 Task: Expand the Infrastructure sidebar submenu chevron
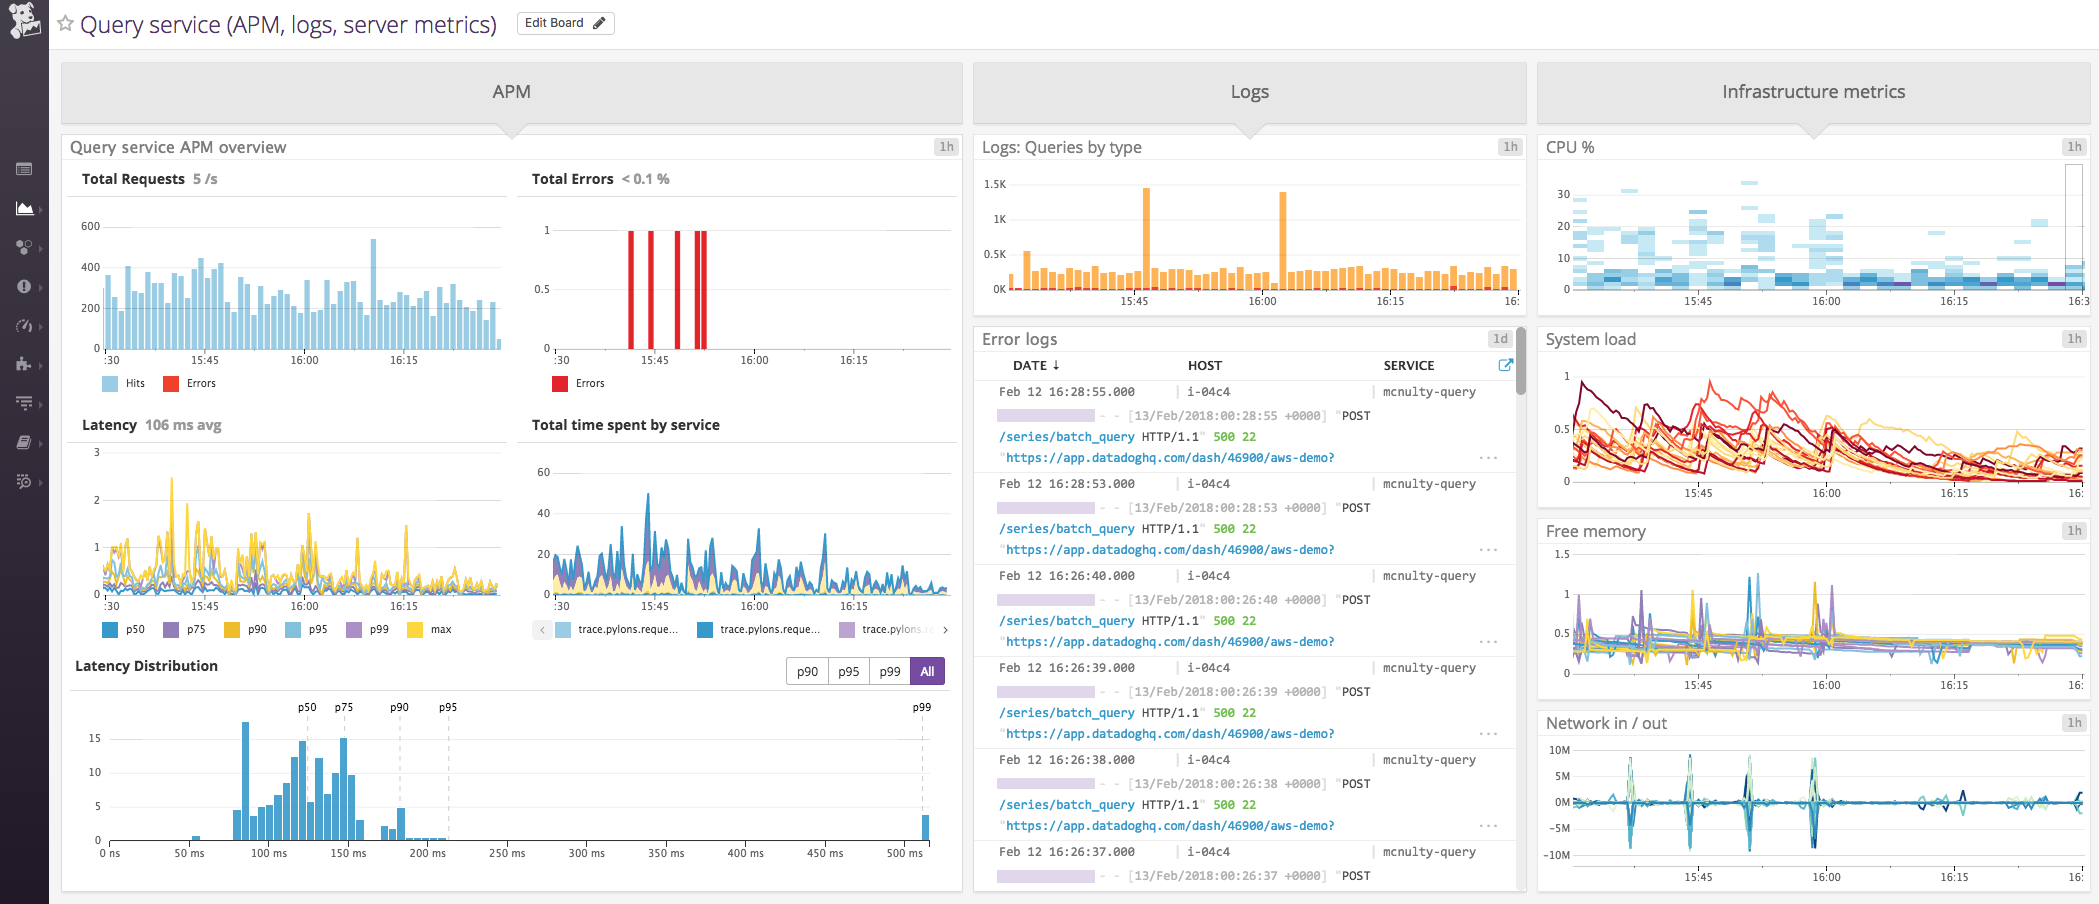click(42, 248)
